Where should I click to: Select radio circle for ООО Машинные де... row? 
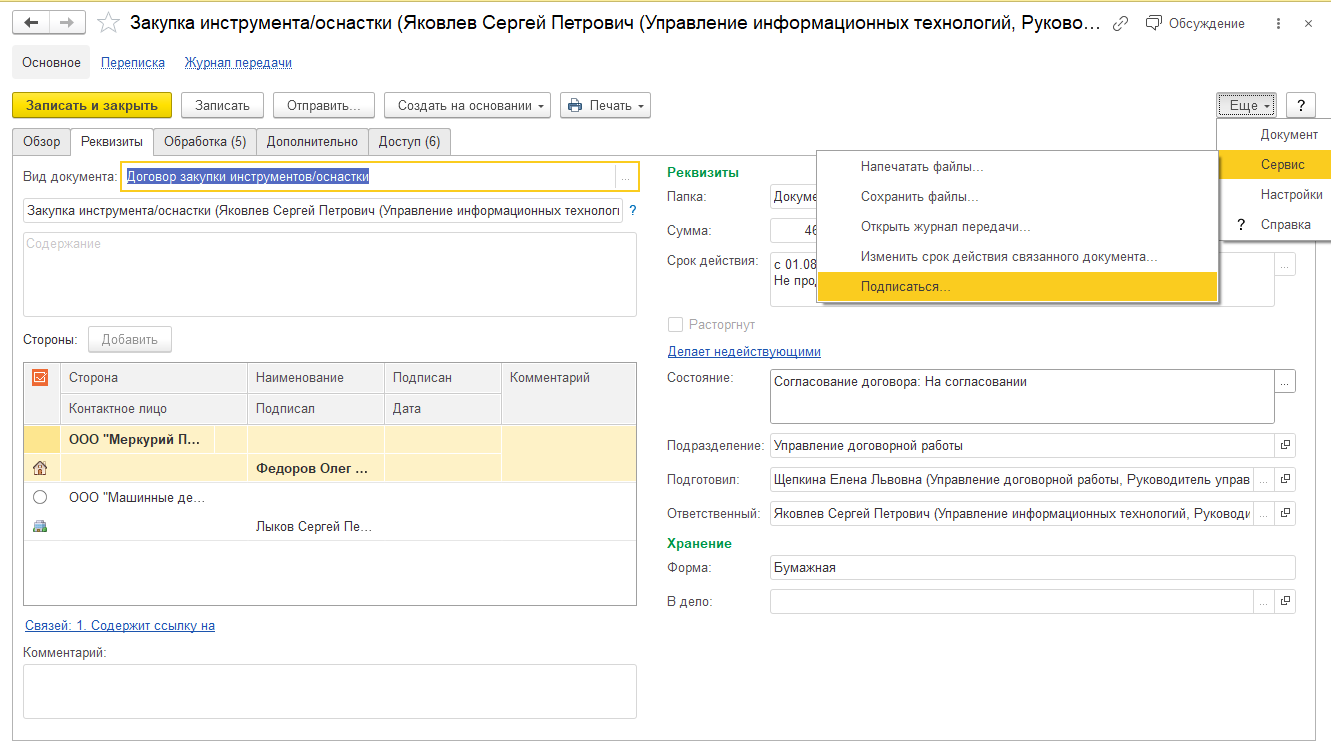(40, 497)
